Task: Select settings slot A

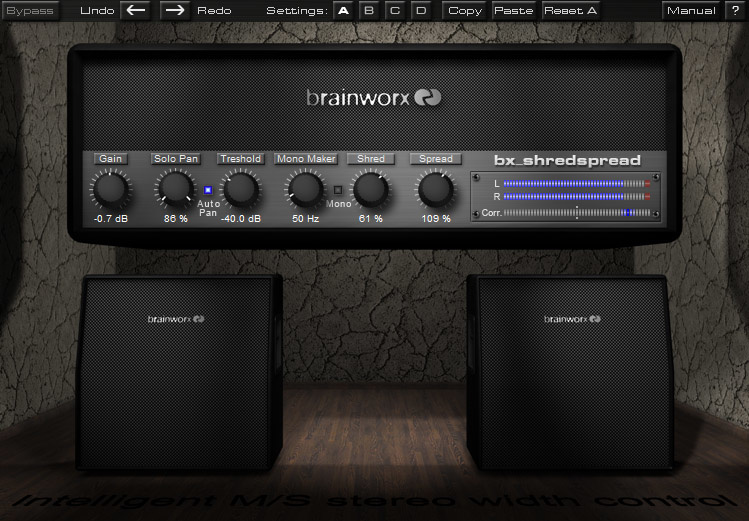Action: pyautogui.click(x=343, y=11)
